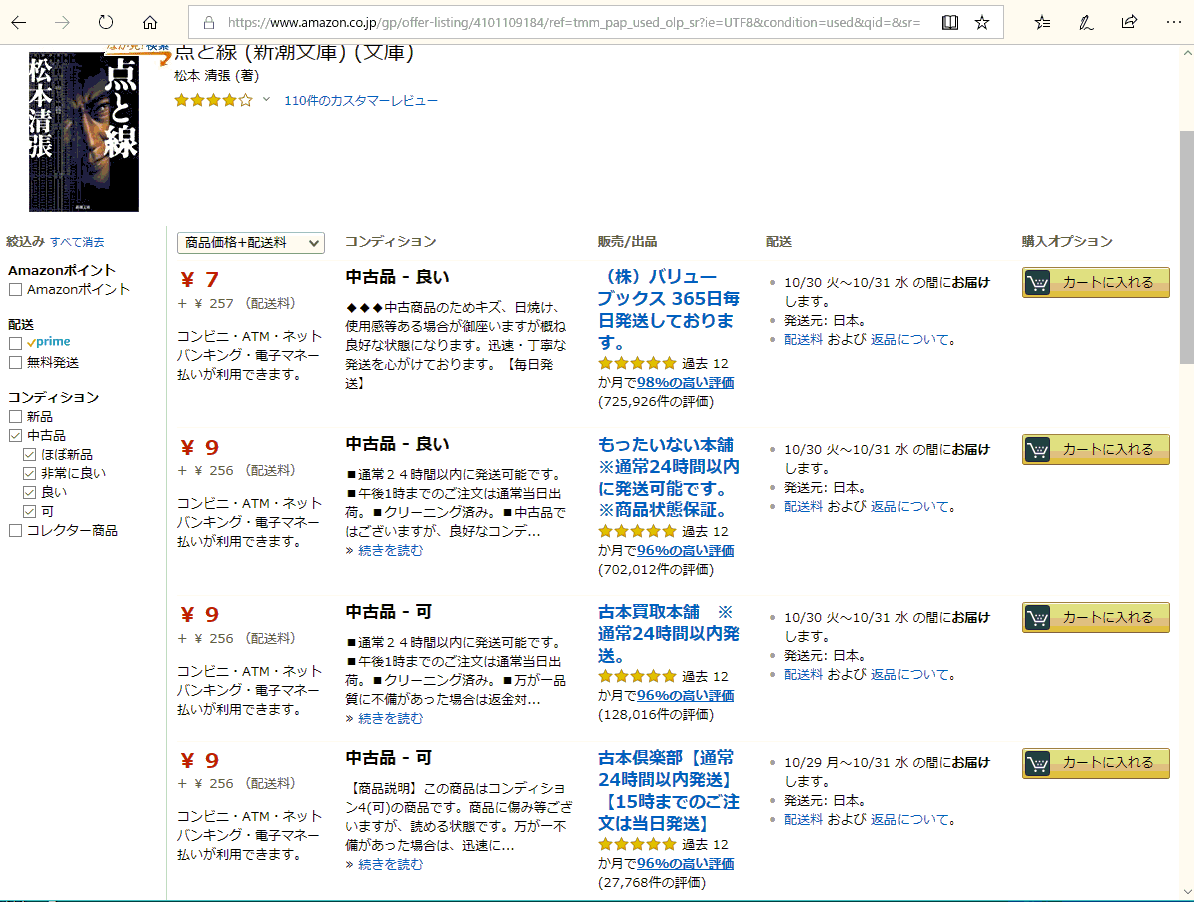Click 配送料 link in もったいない本舗 row
The height and width of the screenshot is (902, 1194).
click(x=803, y=507)
